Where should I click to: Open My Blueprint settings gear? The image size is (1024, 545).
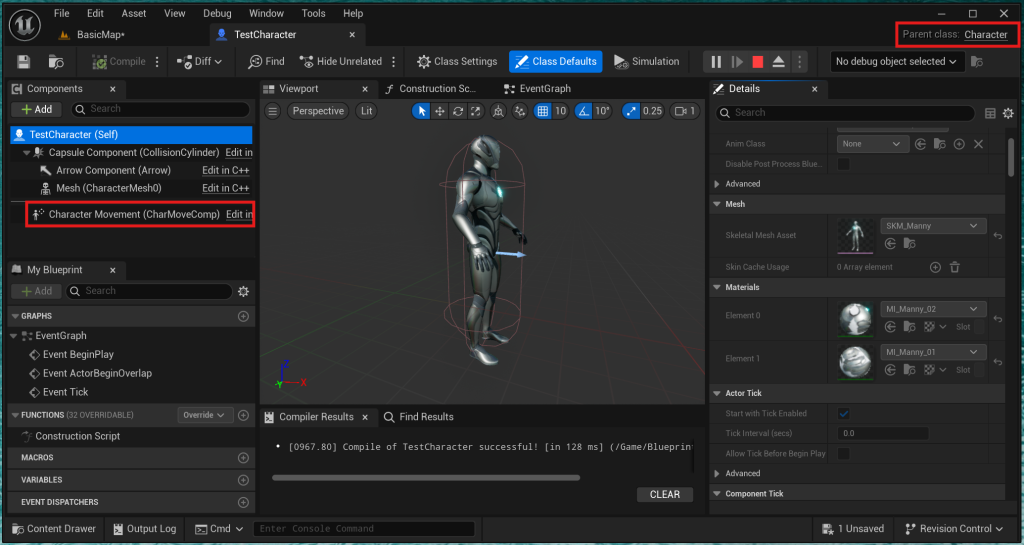(244, 291)
